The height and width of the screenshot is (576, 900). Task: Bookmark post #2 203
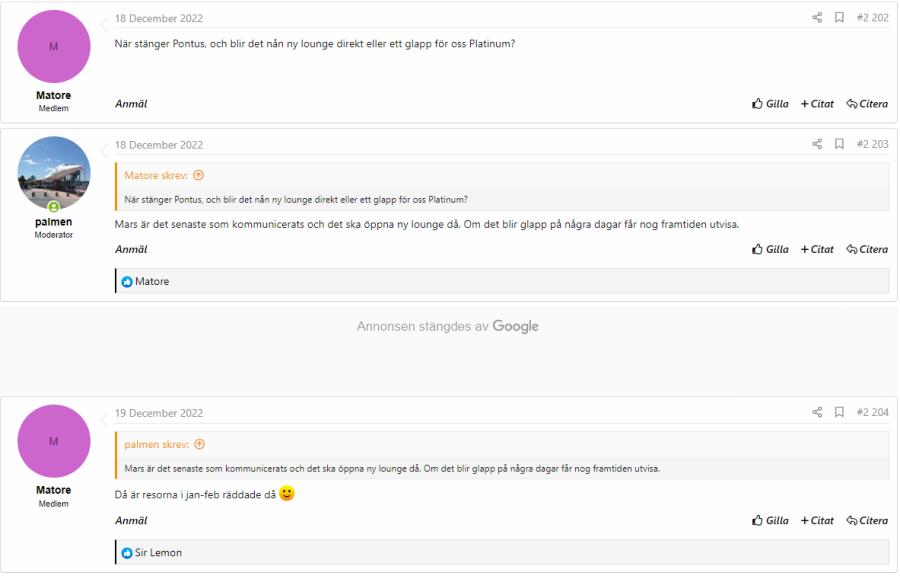coord(840,144)
